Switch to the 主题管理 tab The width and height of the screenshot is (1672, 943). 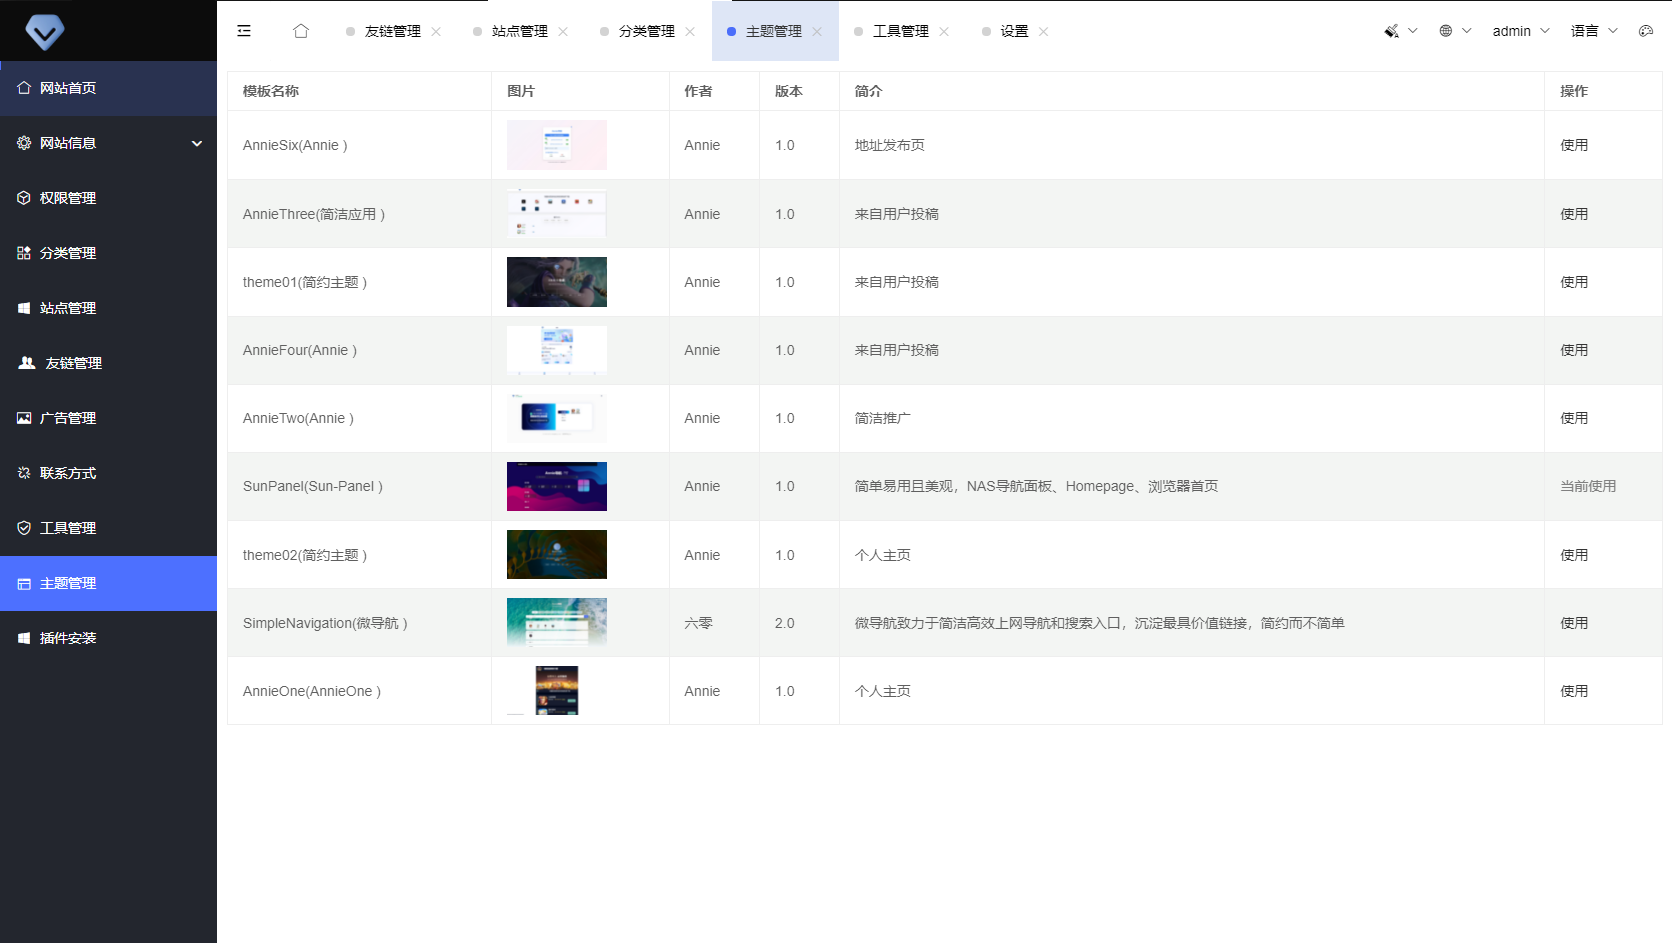[773, 32]
